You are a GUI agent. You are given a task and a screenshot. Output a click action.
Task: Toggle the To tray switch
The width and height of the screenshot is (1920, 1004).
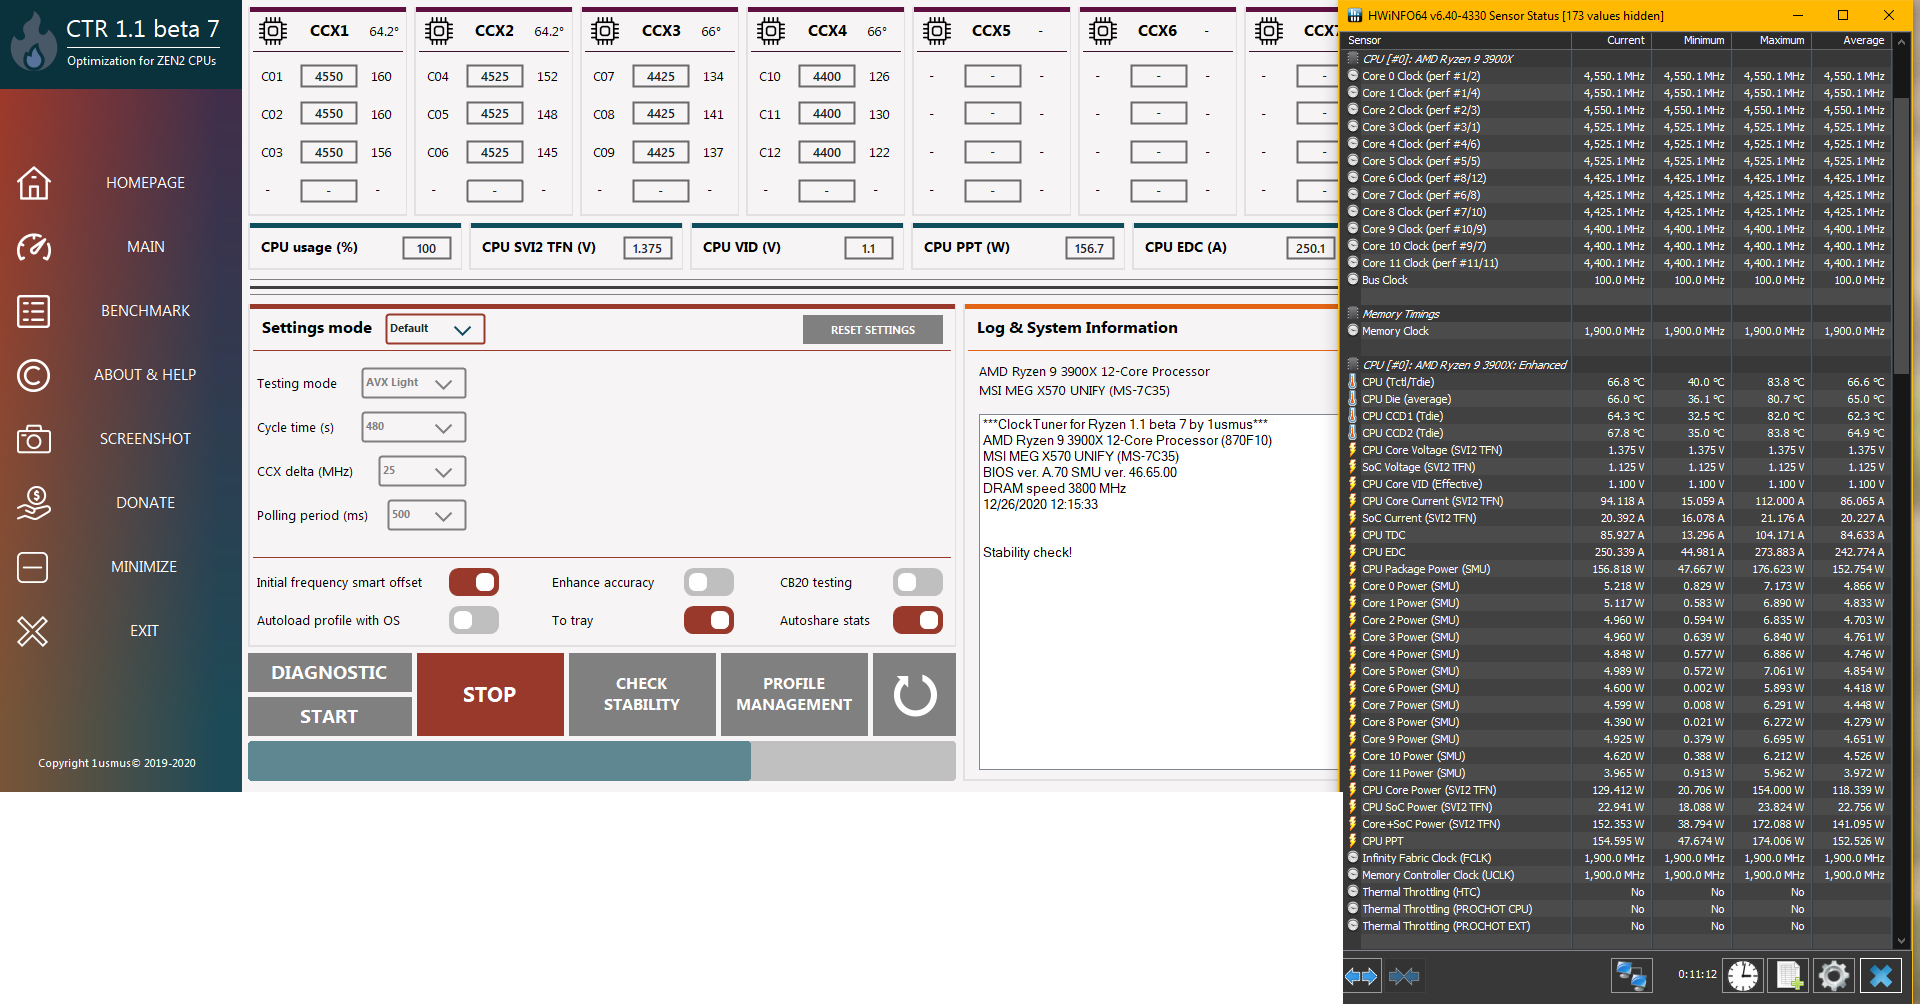click(x=709, y=620)
